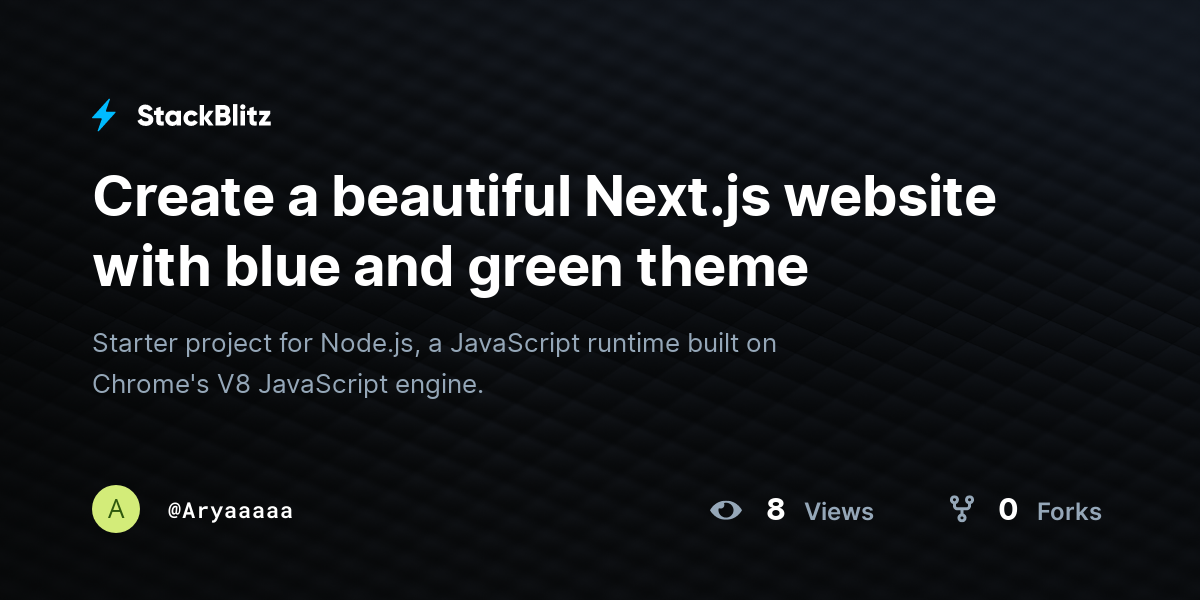Viewport: 1200px width, 600px height.
Task: Click the description line starting 'Starter project'
Action: 434,344
